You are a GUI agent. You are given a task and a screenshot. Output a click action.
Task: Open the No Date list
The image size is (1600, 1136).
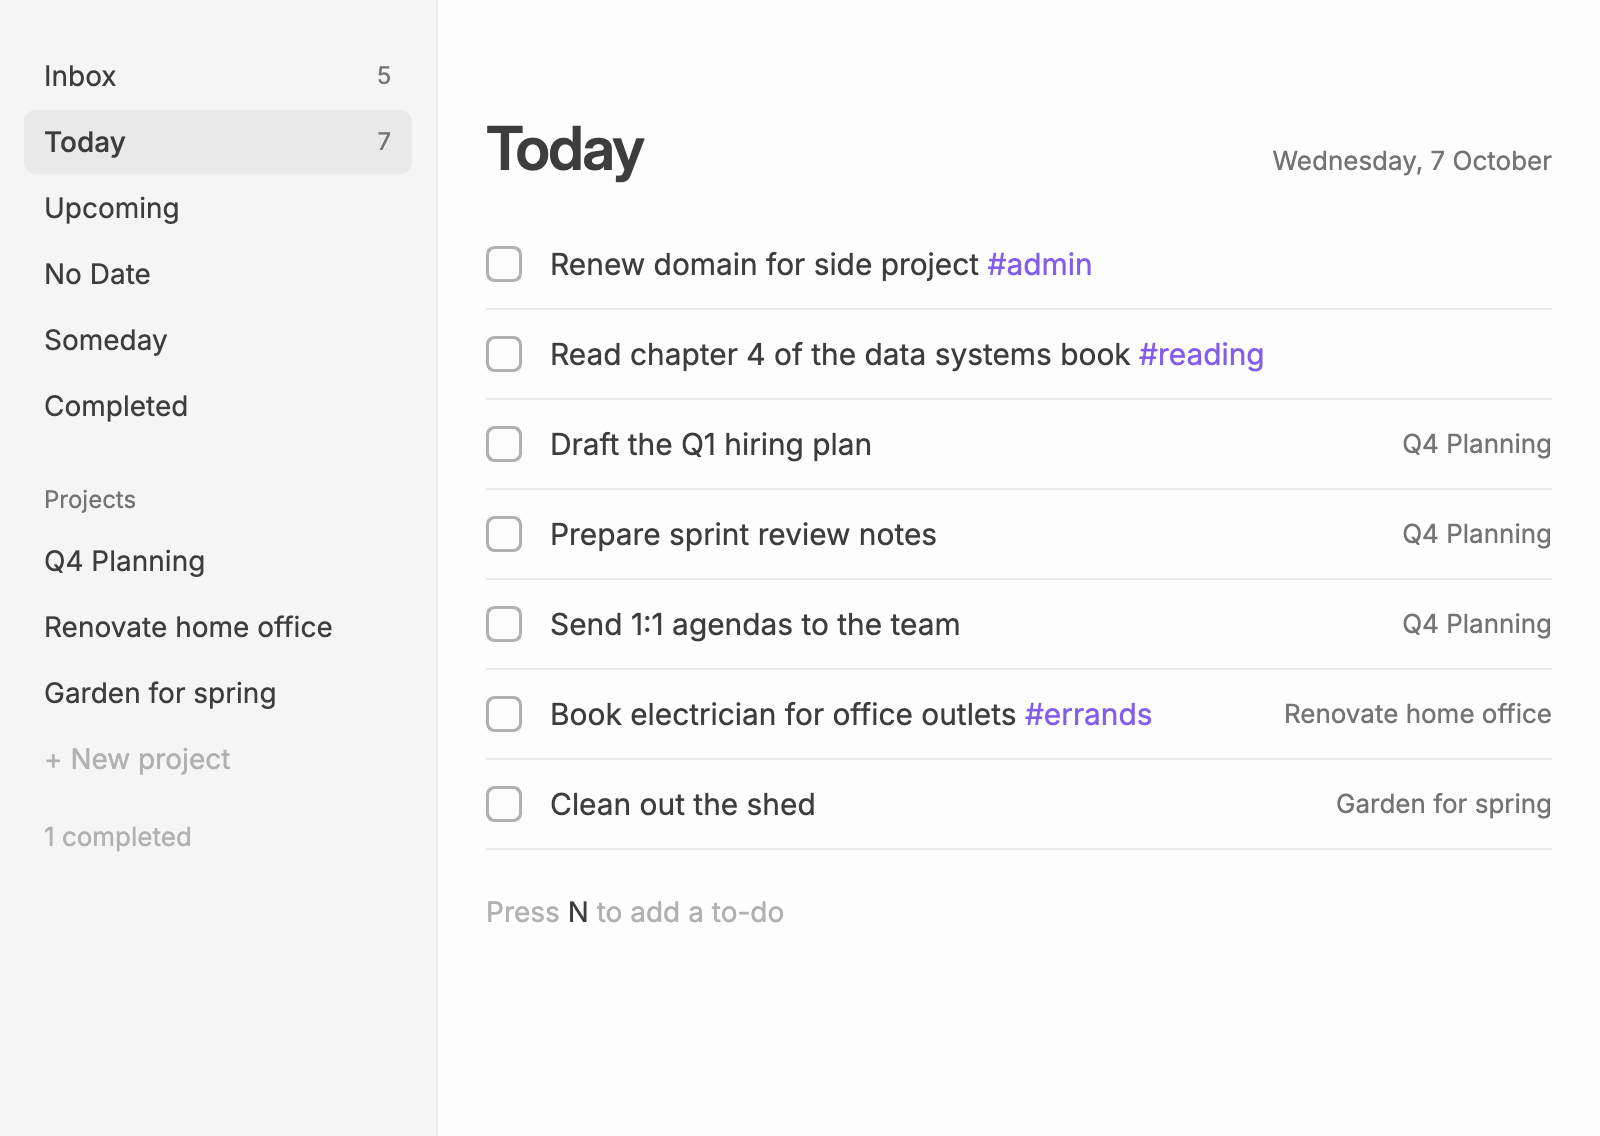(x=218, y=274)
